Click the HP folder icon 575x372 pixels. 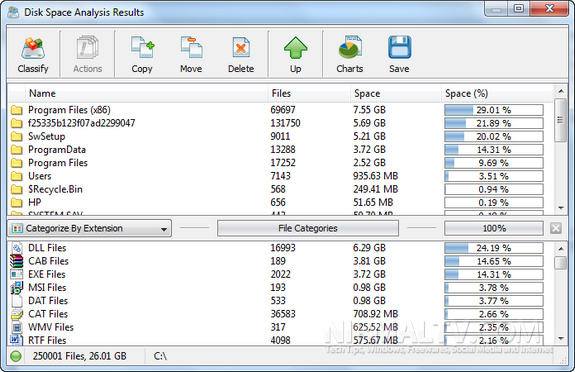[16, 202]
